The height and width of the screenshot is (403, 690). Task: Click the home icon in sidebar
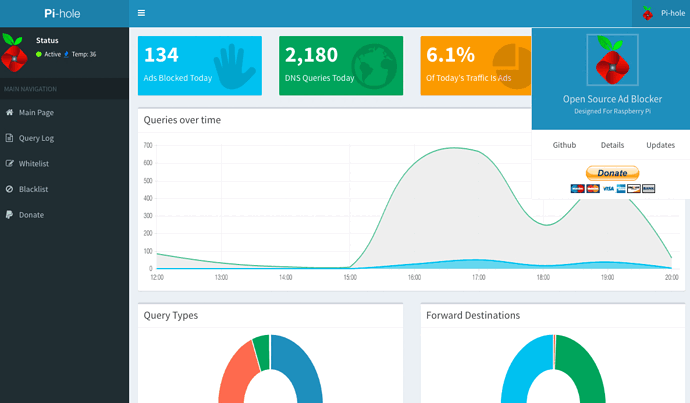9,113
